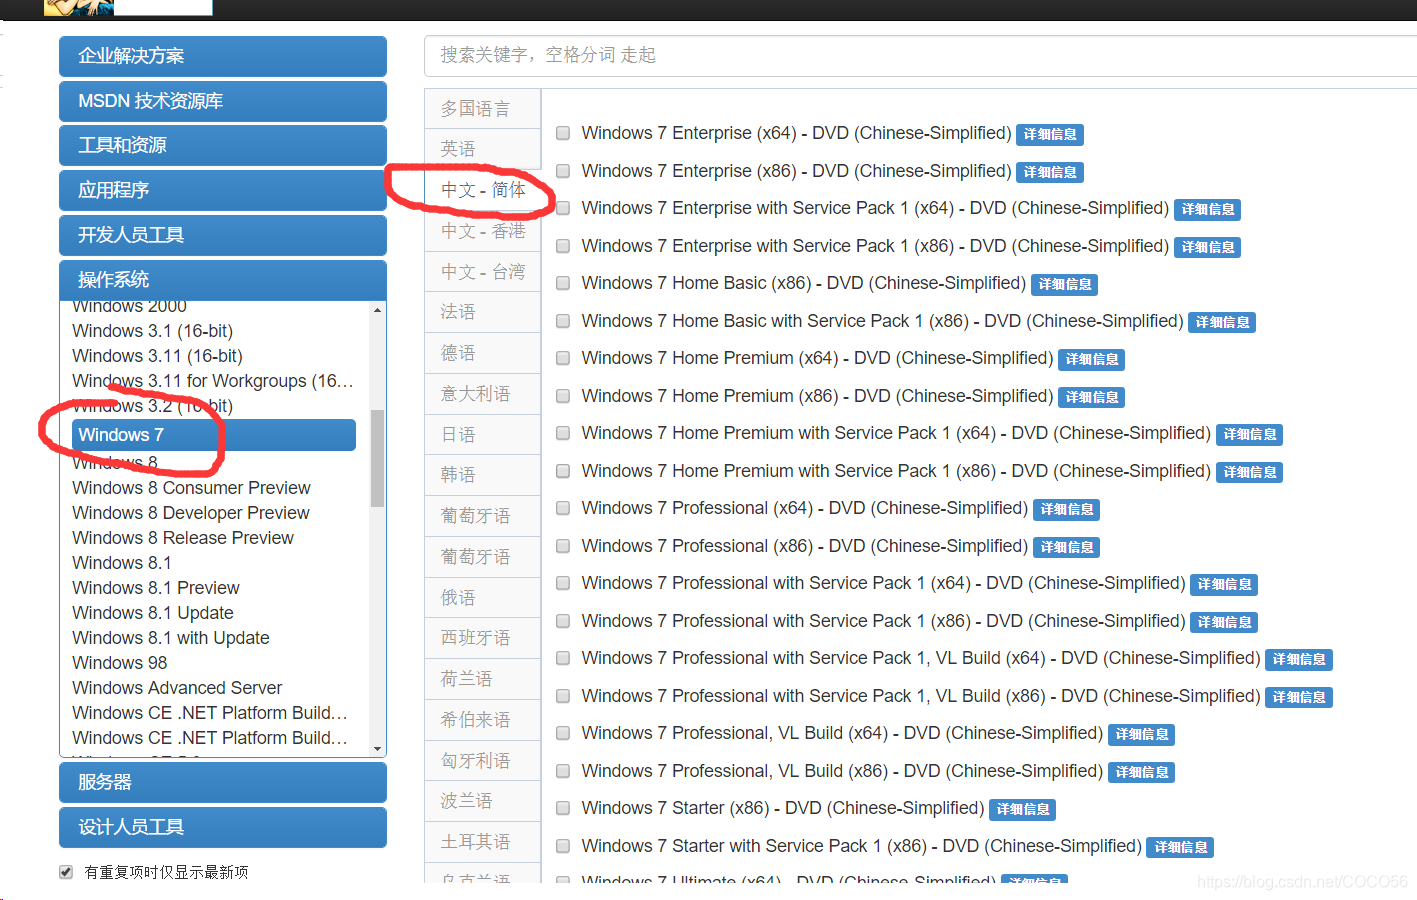
Task: Click the OS list scroll-up arrow
Action: (377, 310)
